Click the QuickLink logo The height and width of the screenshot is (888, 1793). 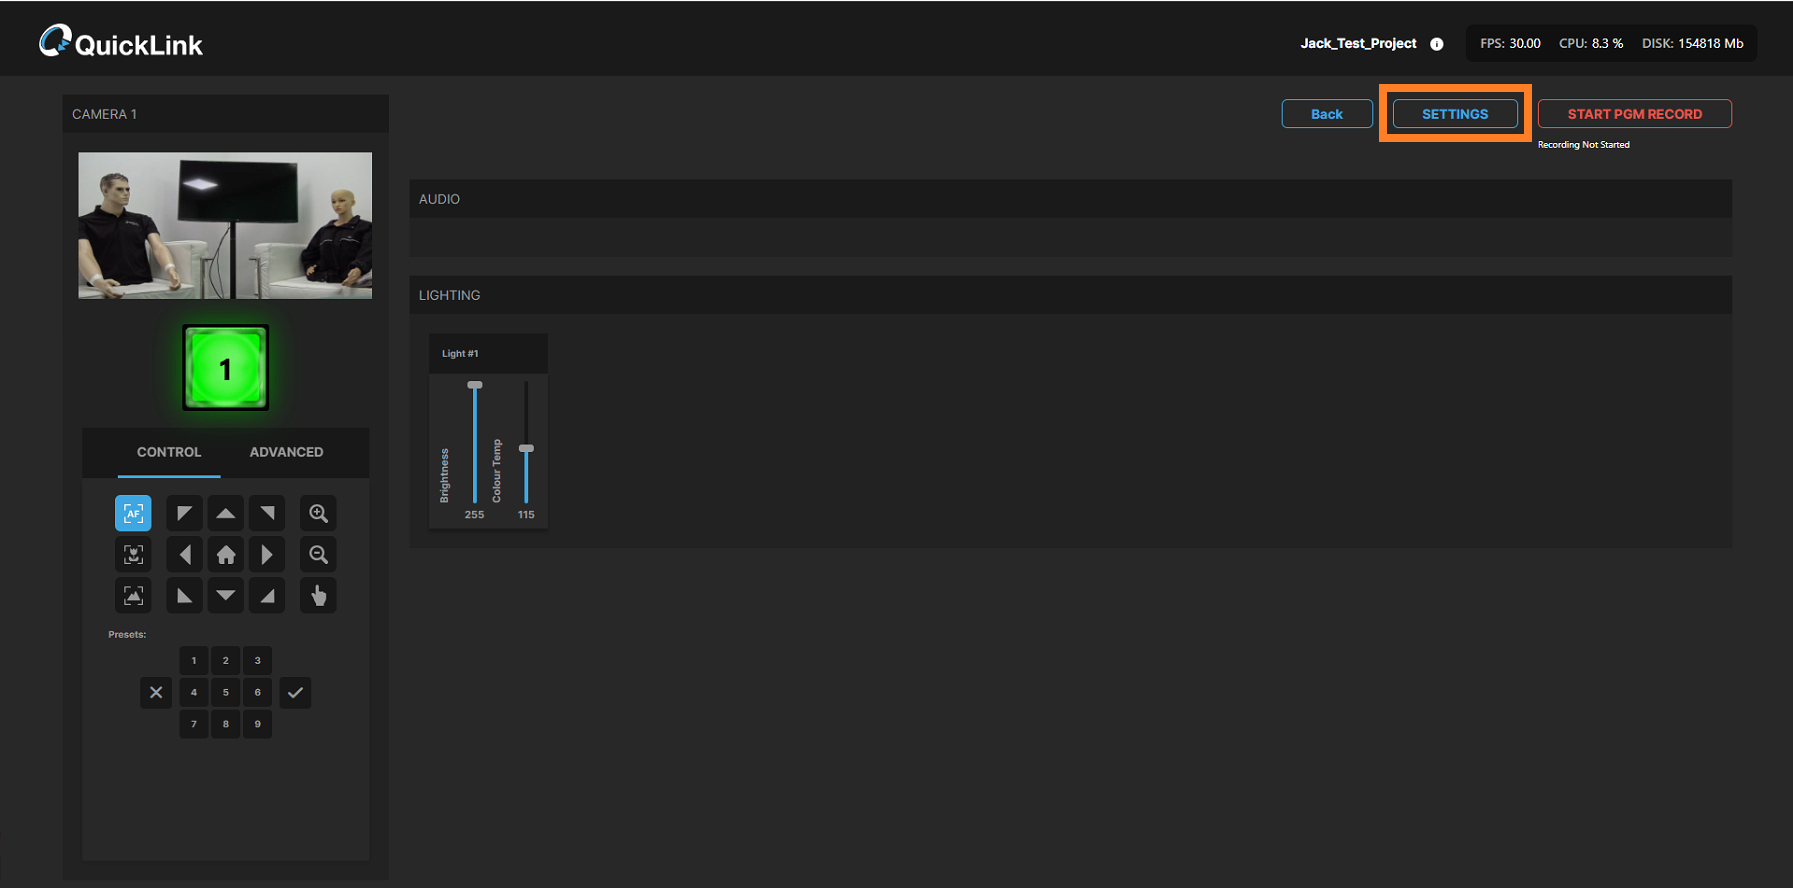pos(121,43)
